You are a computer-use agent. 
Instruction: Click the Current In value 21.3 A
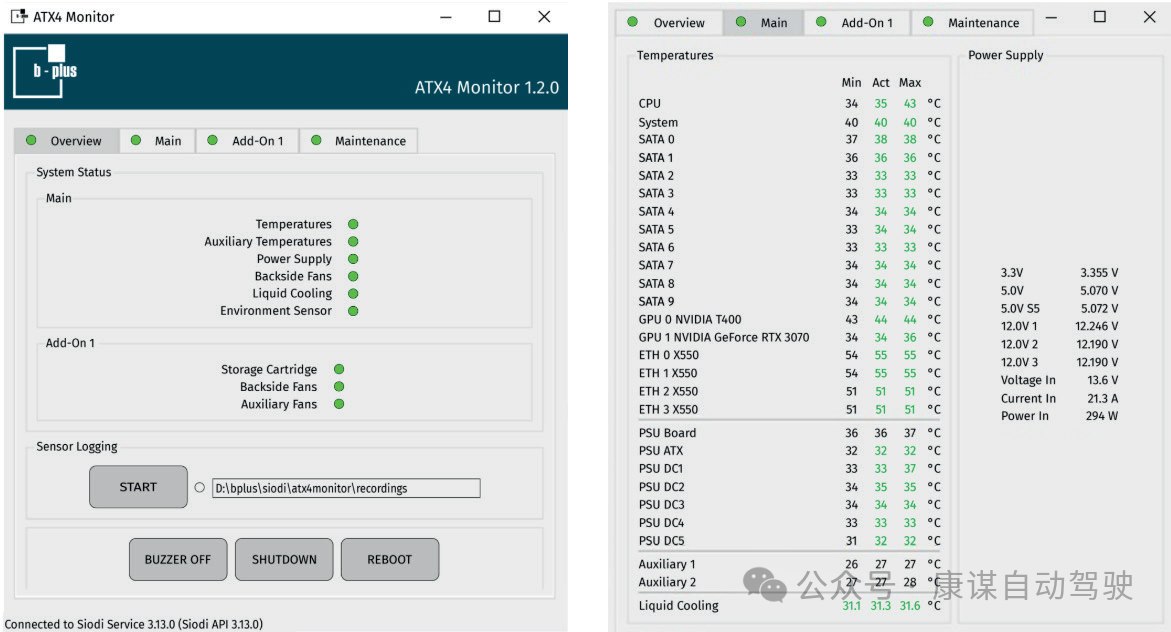(x=1102, y=398)
